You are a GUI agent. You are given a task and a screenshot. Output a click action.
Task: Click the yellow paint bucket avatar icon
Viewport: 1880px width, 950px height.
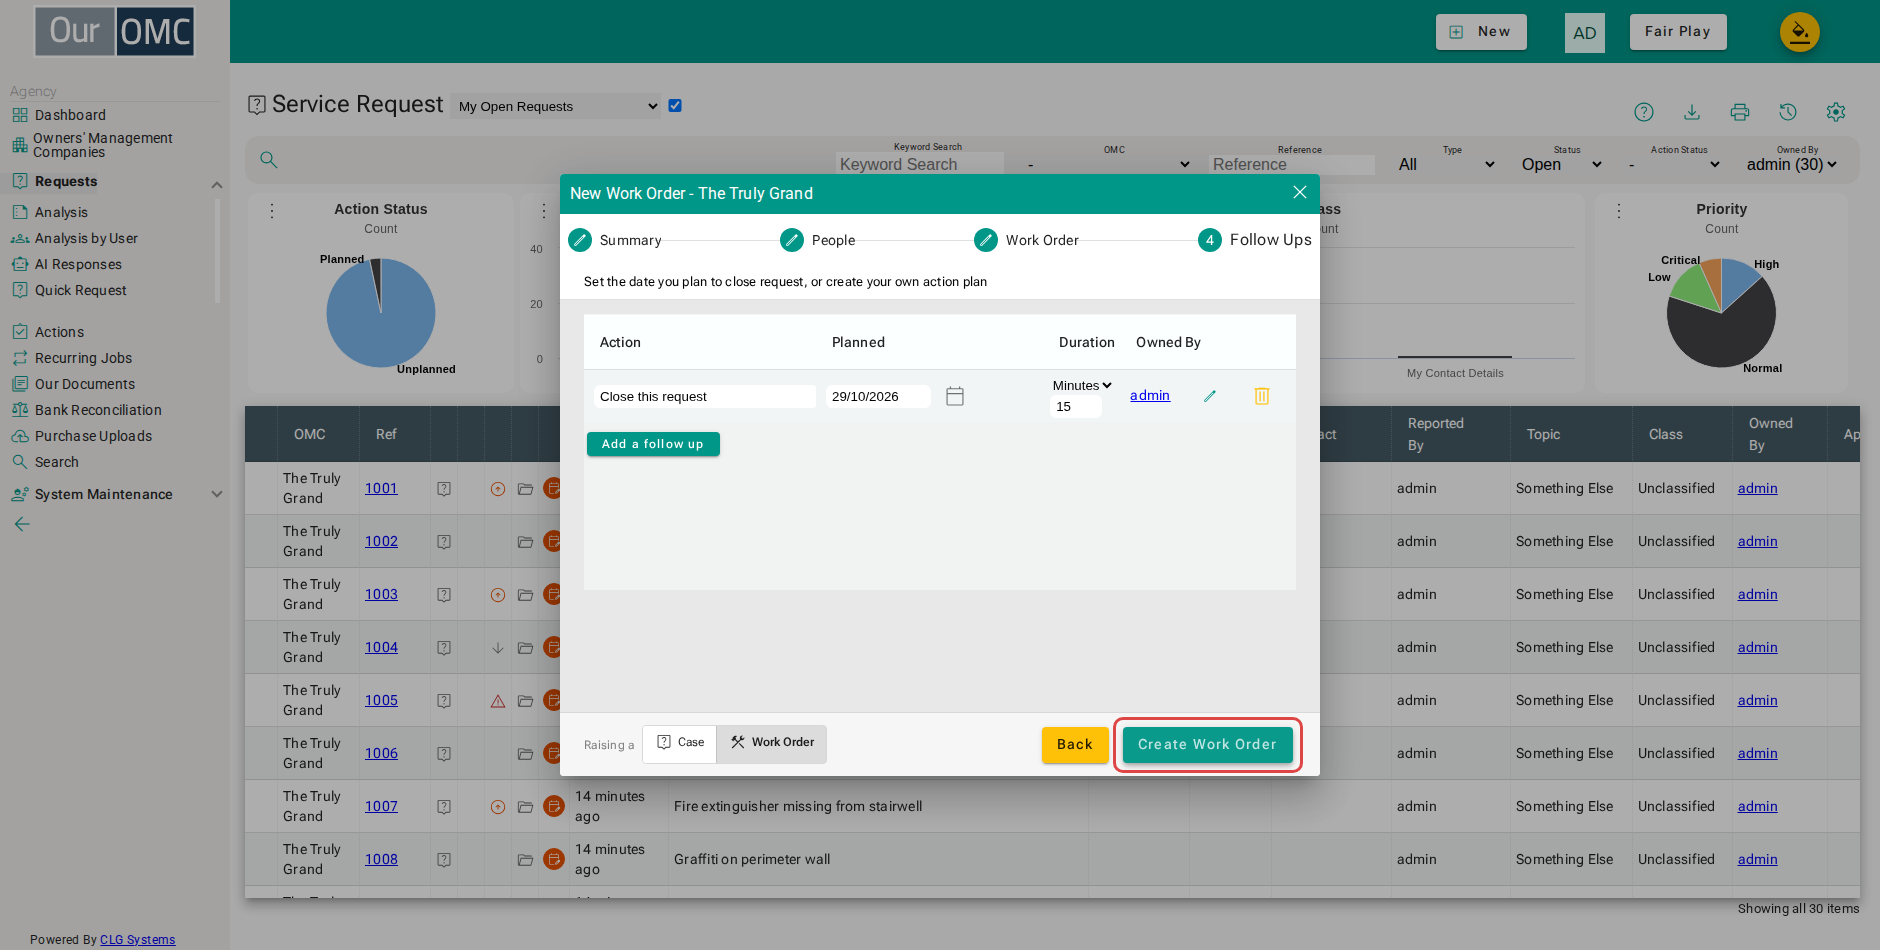[1800, 32]
